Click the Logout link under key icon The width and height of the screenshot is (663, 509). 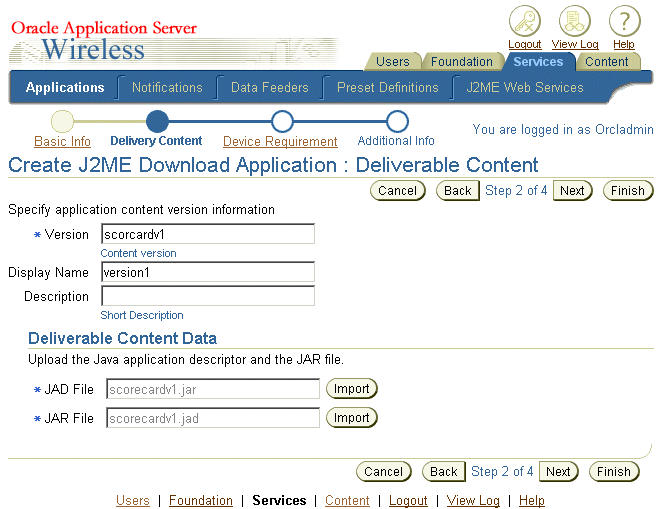[524, 44]
